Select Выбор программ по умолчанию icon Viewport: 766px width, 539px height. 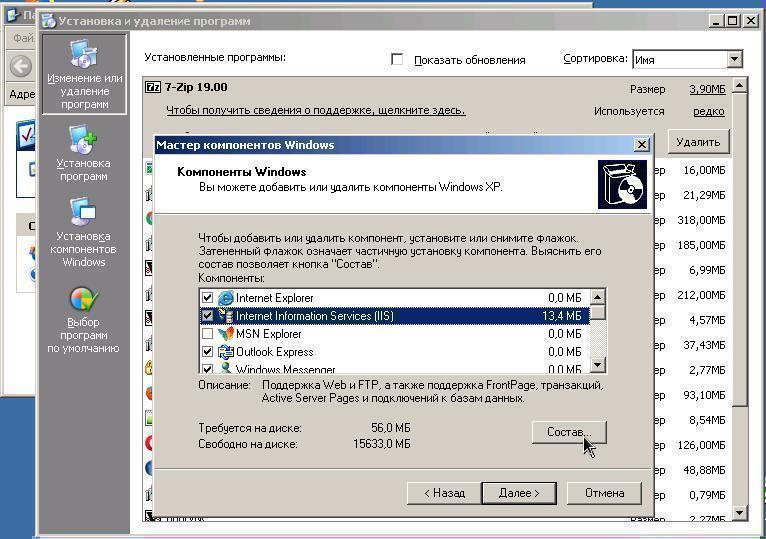point(84,299)
